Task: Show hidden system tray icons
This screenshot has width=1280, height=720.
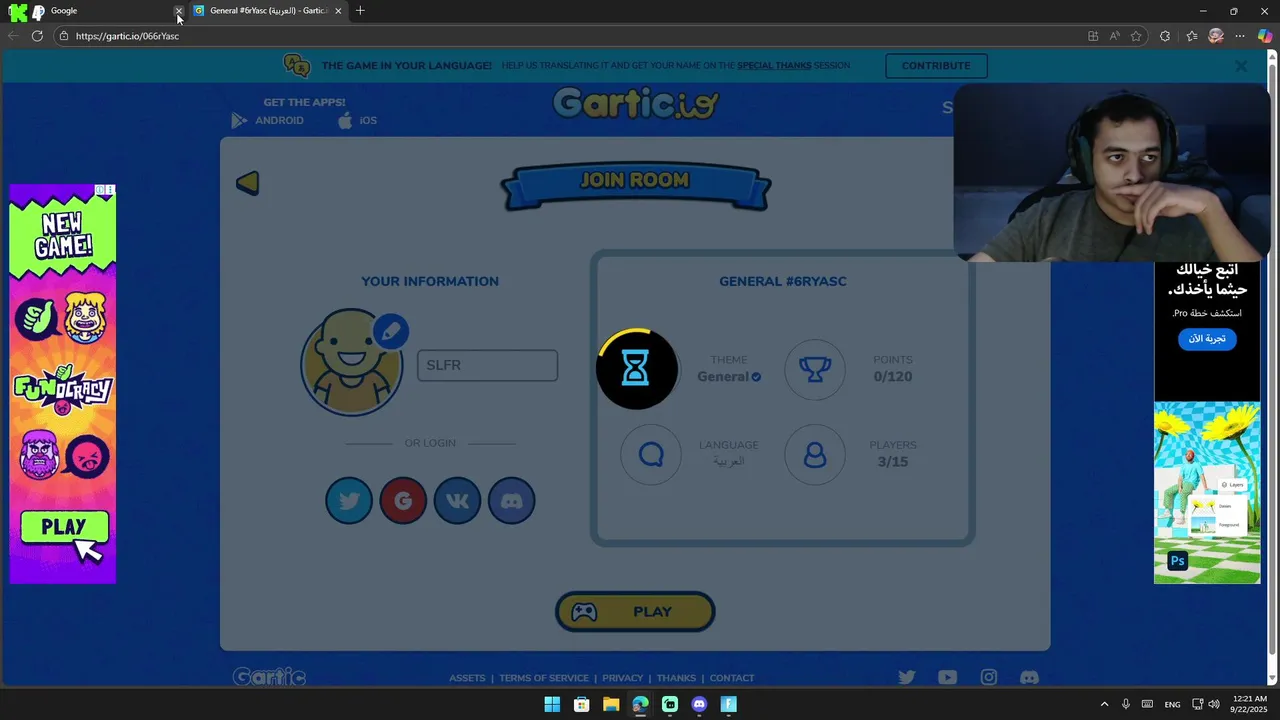Action: point(1104,704)
